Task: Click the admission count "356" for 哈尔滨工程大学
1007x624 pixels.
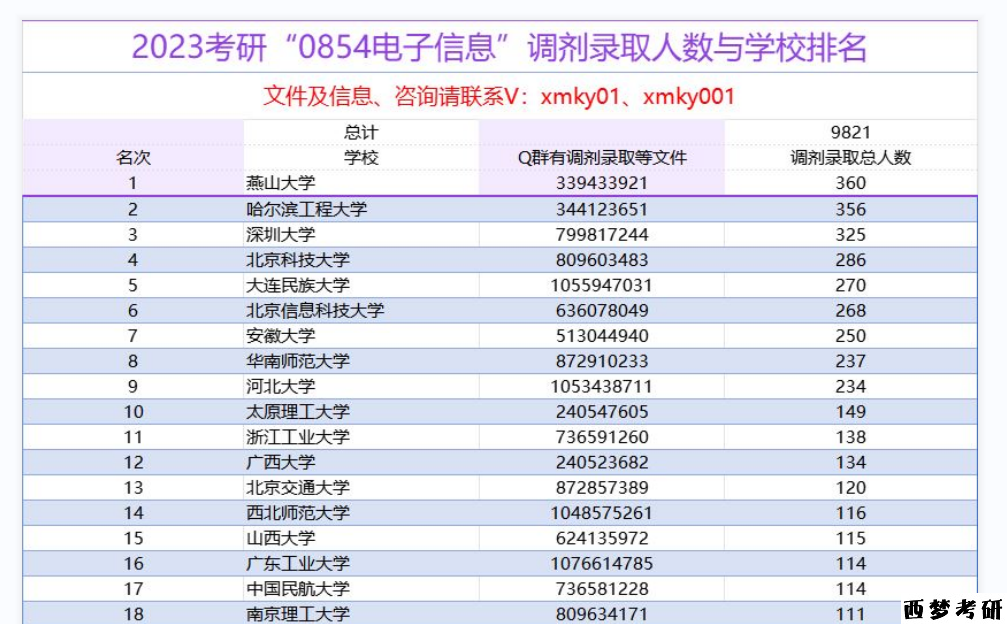Action: [x=850, y=209]
